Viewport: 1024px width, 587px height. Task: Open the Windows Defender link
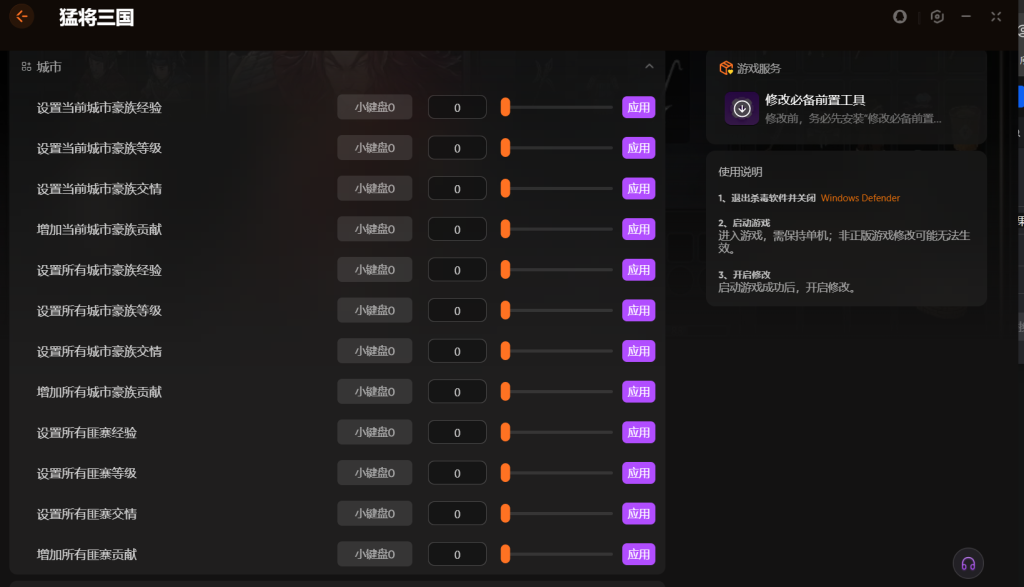[x=860, y=198]
